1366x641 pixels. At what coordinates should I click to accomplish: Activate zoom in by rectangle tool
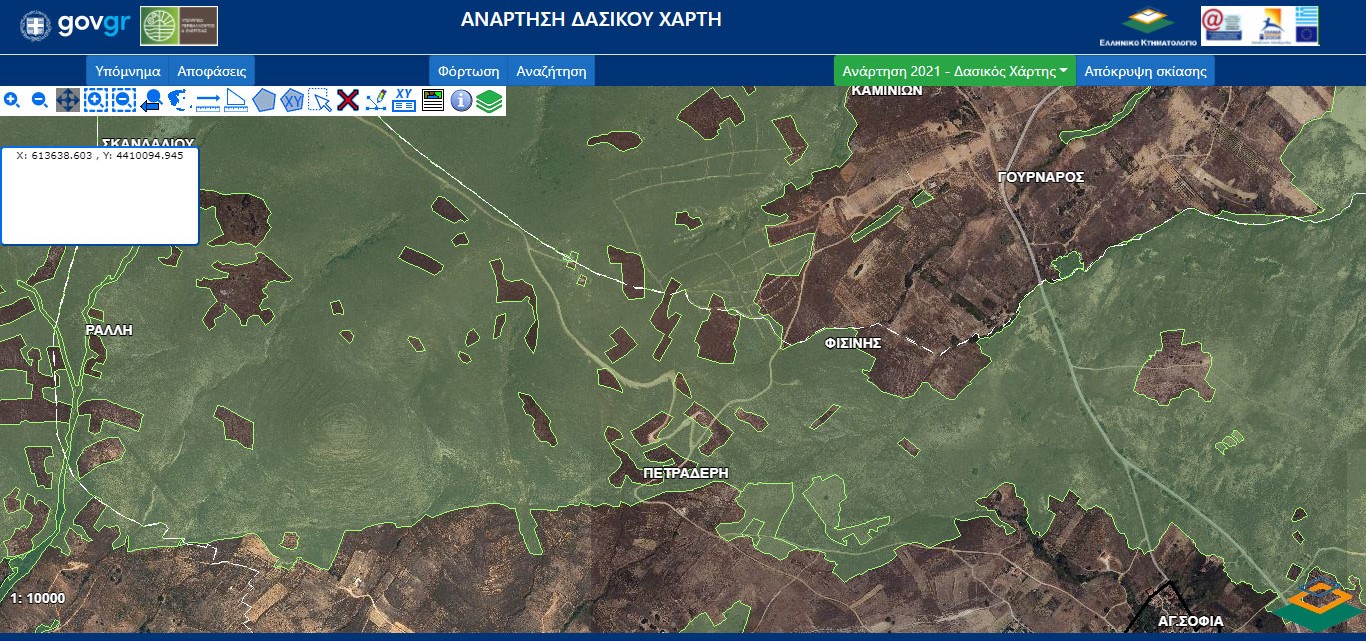coord(95,100)
